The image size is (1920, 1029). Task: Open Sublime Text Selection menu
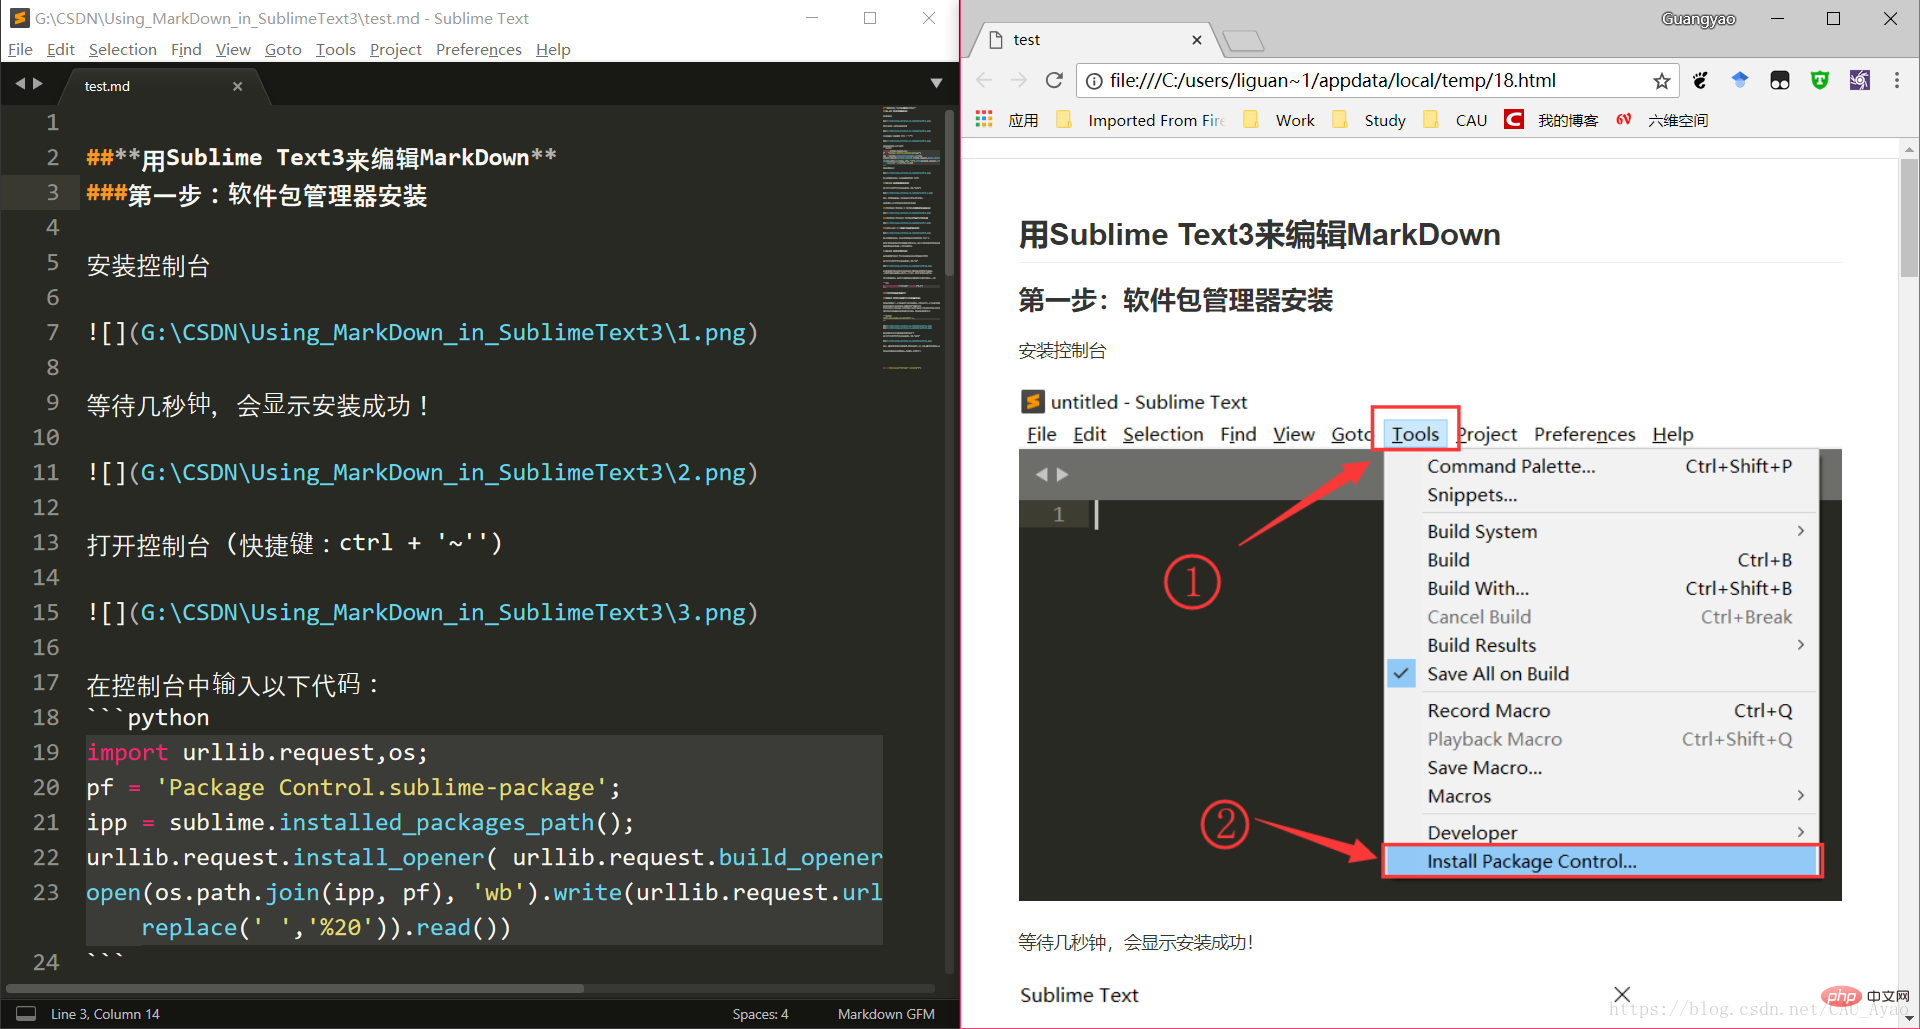[x=122, y=49]
